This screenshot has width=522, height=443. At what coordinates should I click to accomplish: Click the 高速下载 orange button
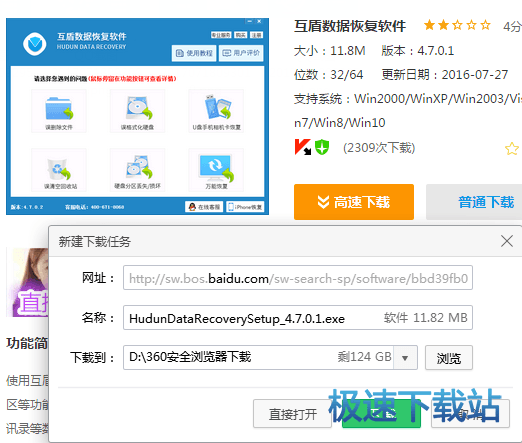pyautogui.click(x=354, y=202)
